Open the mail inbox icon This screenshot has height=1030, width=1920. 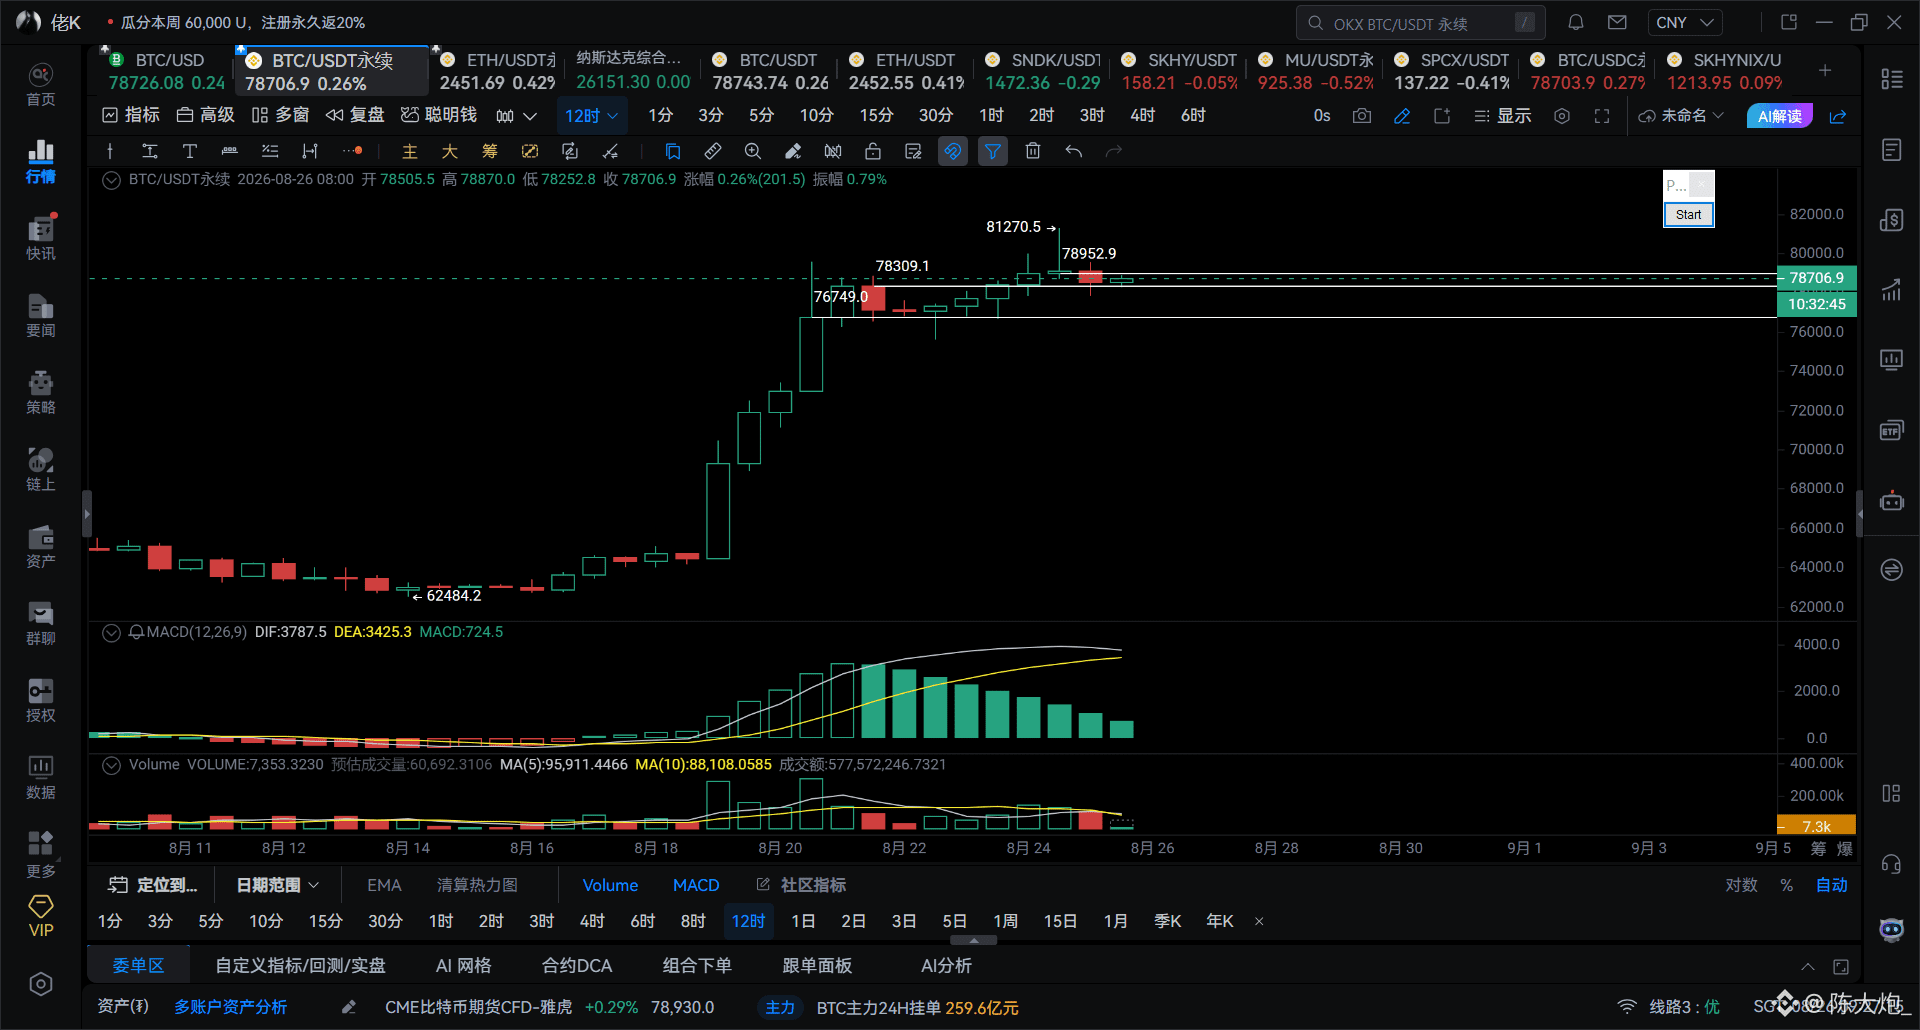pos(1617,22)
